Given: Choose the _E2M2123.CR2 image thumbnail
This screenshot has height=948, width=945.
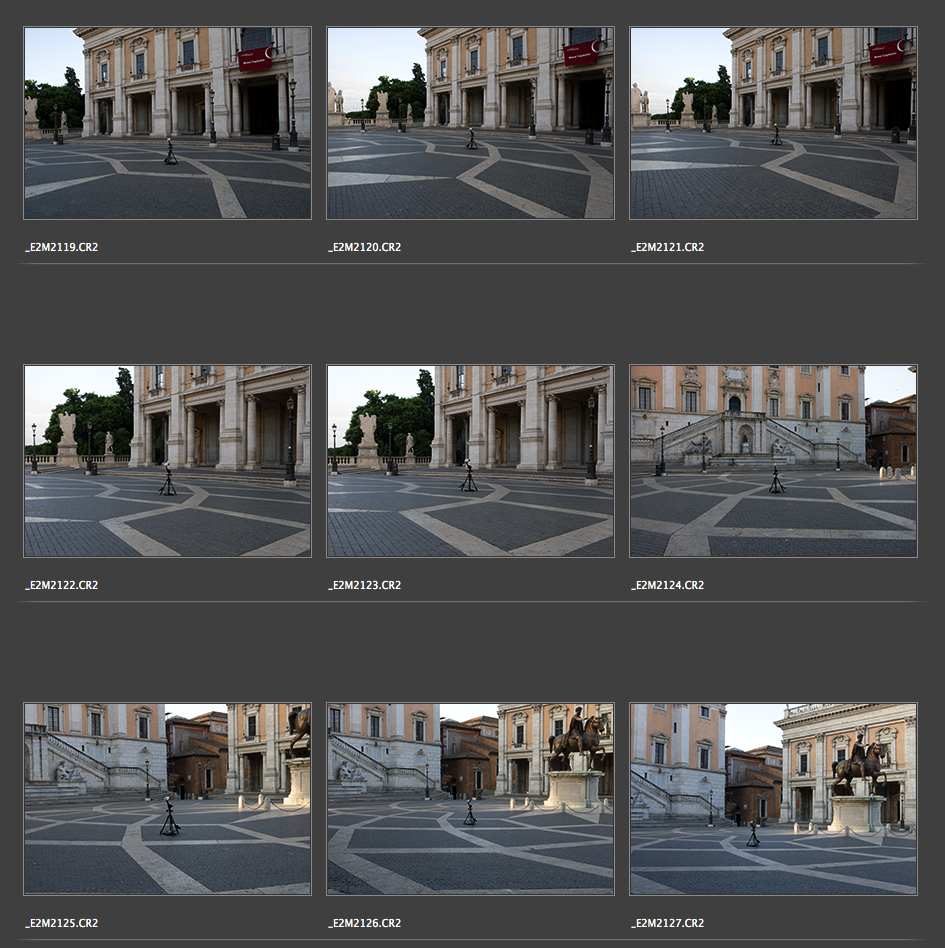Looking at the screenshot, I should point(470,461).
